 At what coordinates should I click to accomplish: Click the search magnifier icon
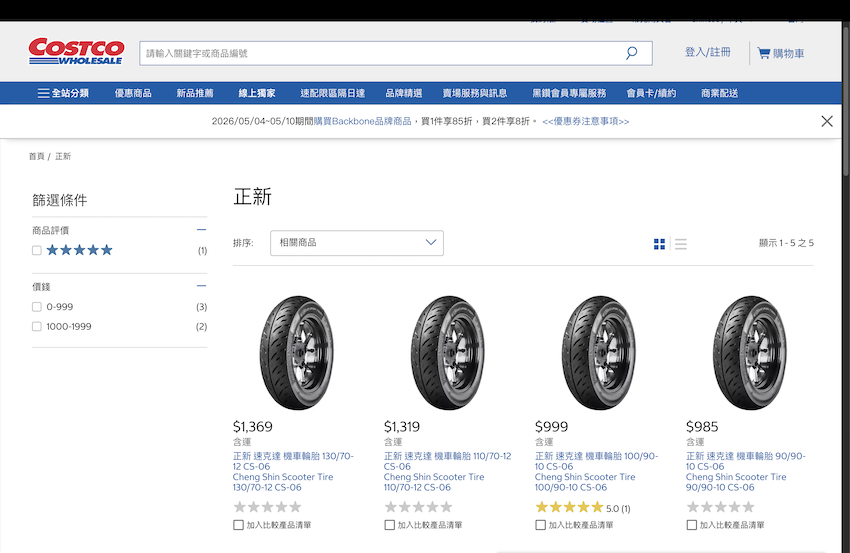pyautogui.click(x=632, y=53)
